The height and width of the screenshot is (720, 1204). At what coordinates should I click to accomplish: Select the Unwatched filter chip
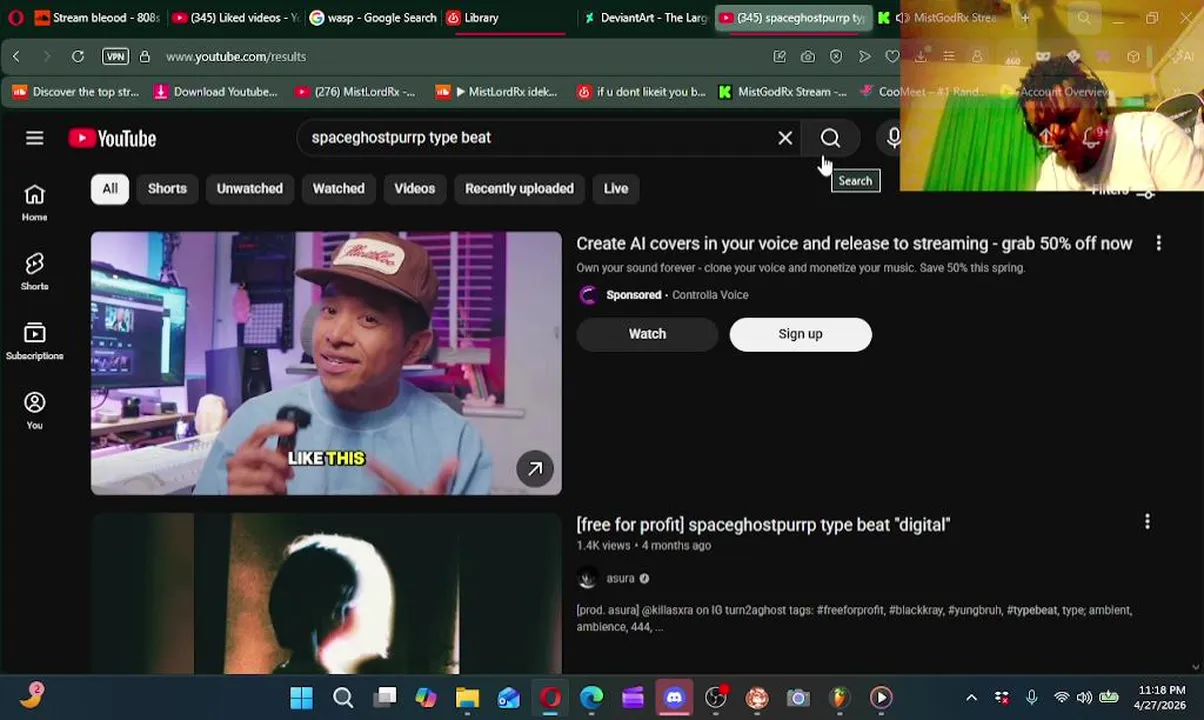point(250,188)
